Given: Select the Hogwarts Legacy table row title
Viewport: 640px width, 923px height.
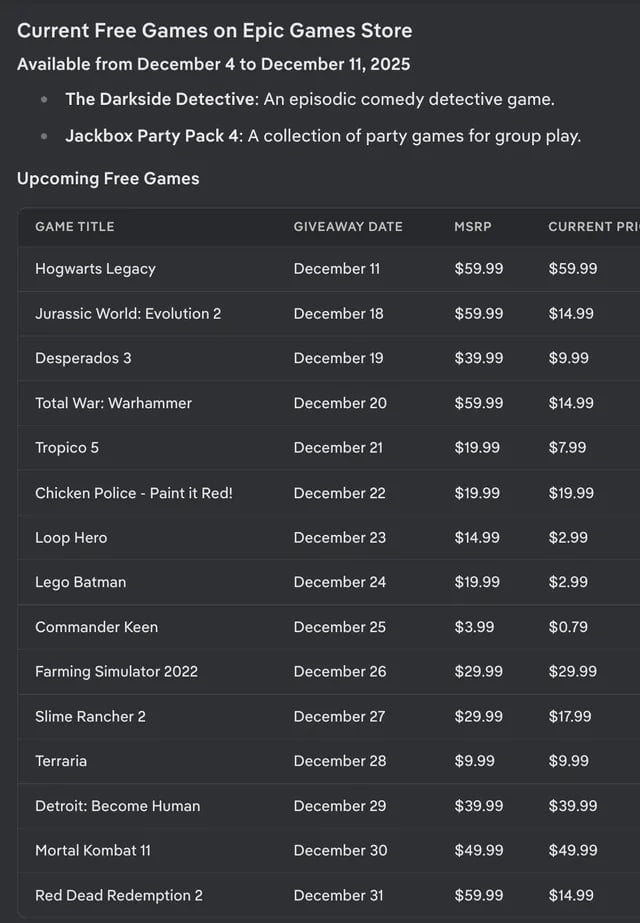Looking at the screenshot, I should pos(95,268).
